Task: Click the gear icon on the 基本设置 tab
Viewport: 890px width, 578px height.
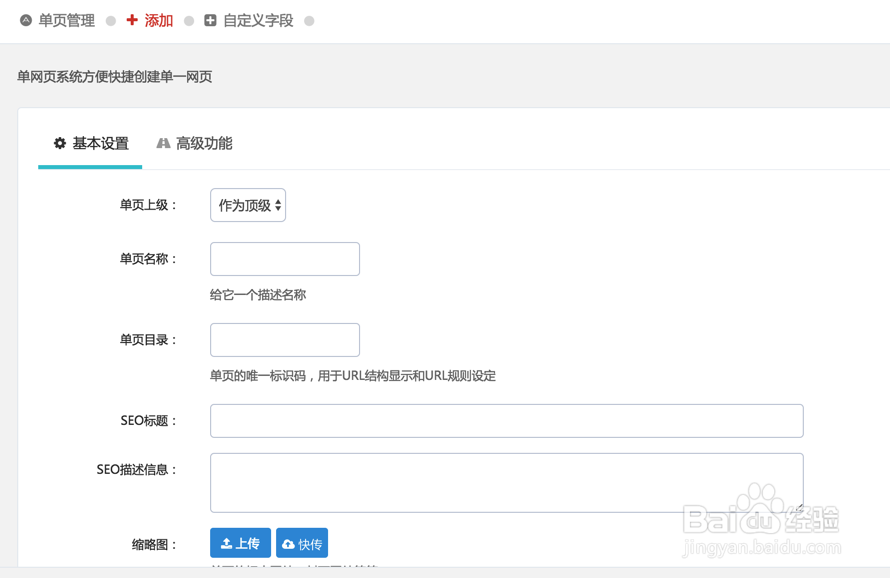Action: (x=58, y=143)
